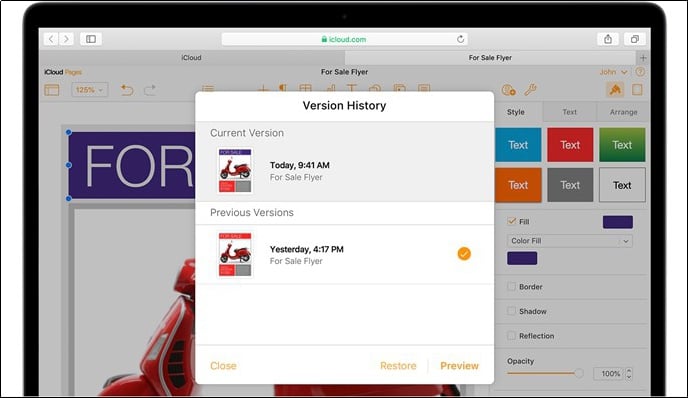Viewport: 688px width, 398px height.
Task: Enable the Border checkbox
Action: (x=511, y=287)
